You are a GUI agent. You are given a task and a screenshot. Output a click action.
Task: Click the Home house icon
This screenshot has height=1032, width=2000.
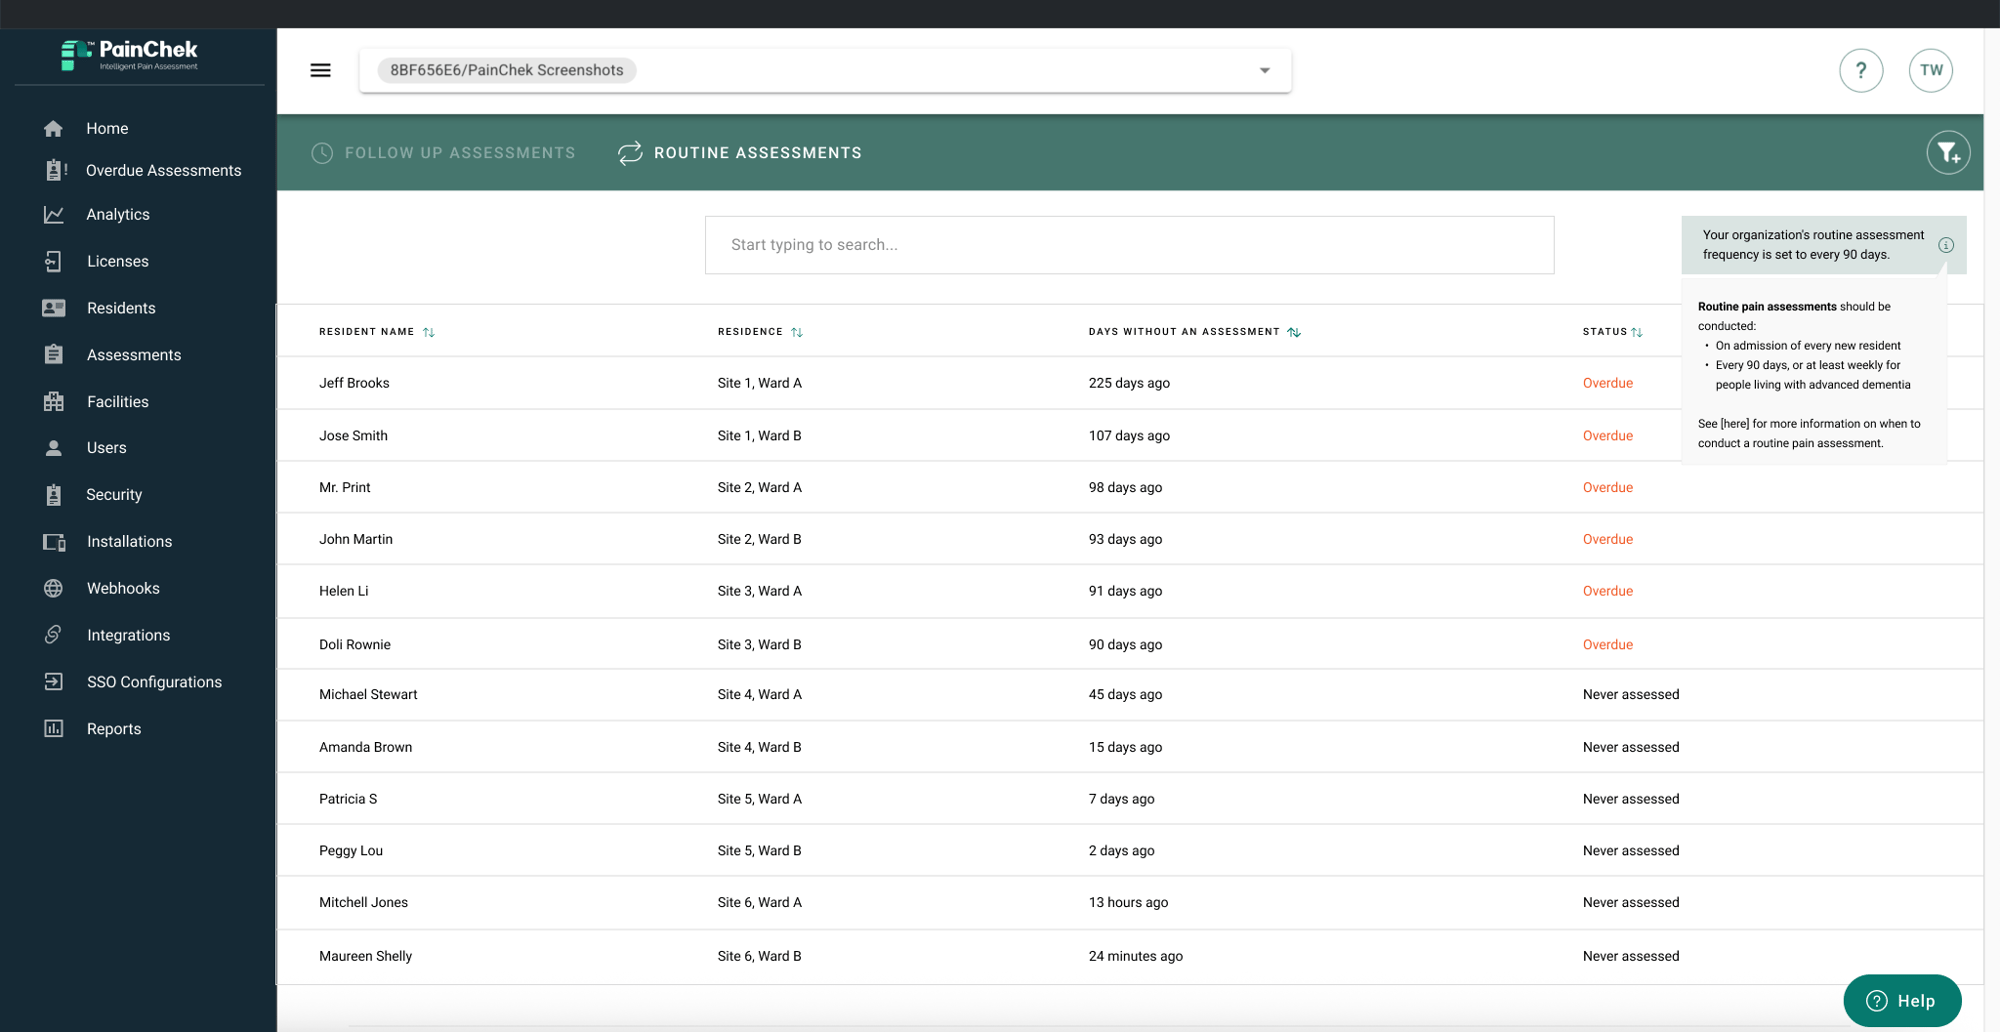click(54, 128)
